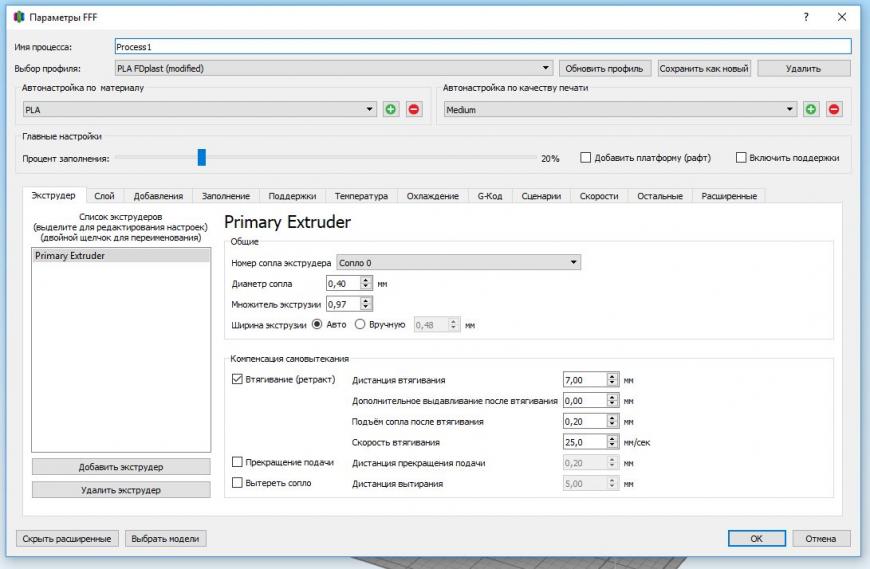
Task: Click the help question mark in title bar
Action: coord(806,17)
